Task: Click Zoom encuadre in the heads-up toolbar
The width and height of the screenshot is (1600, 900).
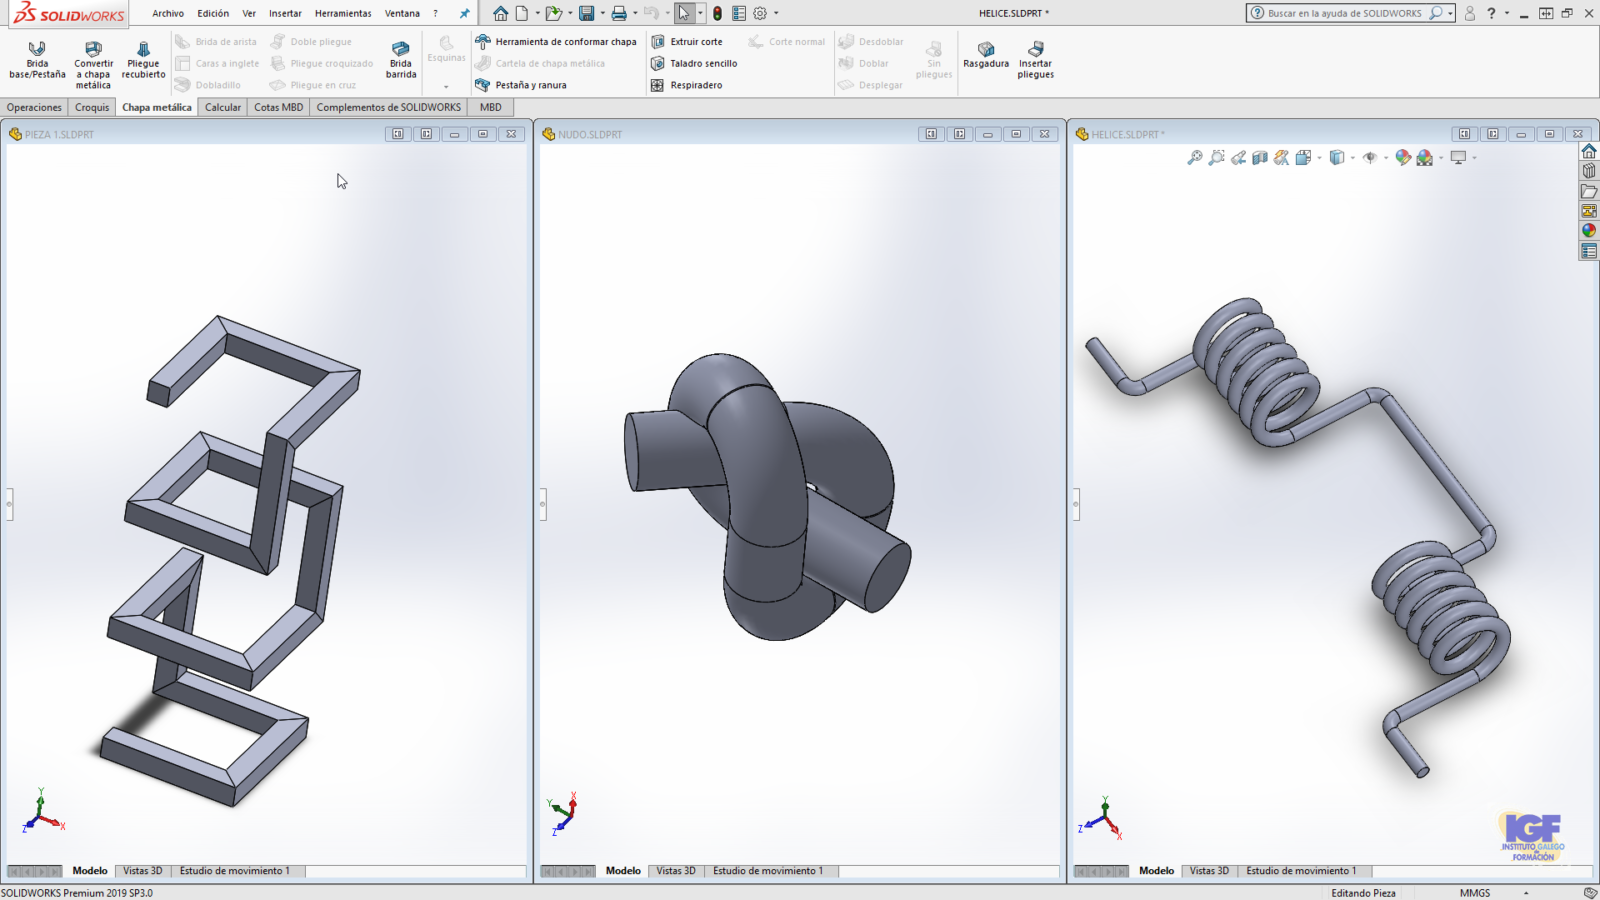Action: 1216,156
